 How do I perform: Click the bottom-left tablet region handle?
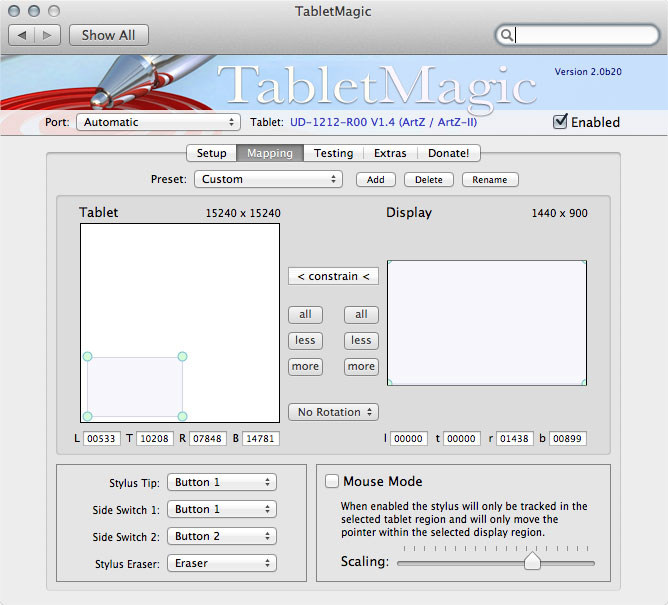tap(87, 416)
